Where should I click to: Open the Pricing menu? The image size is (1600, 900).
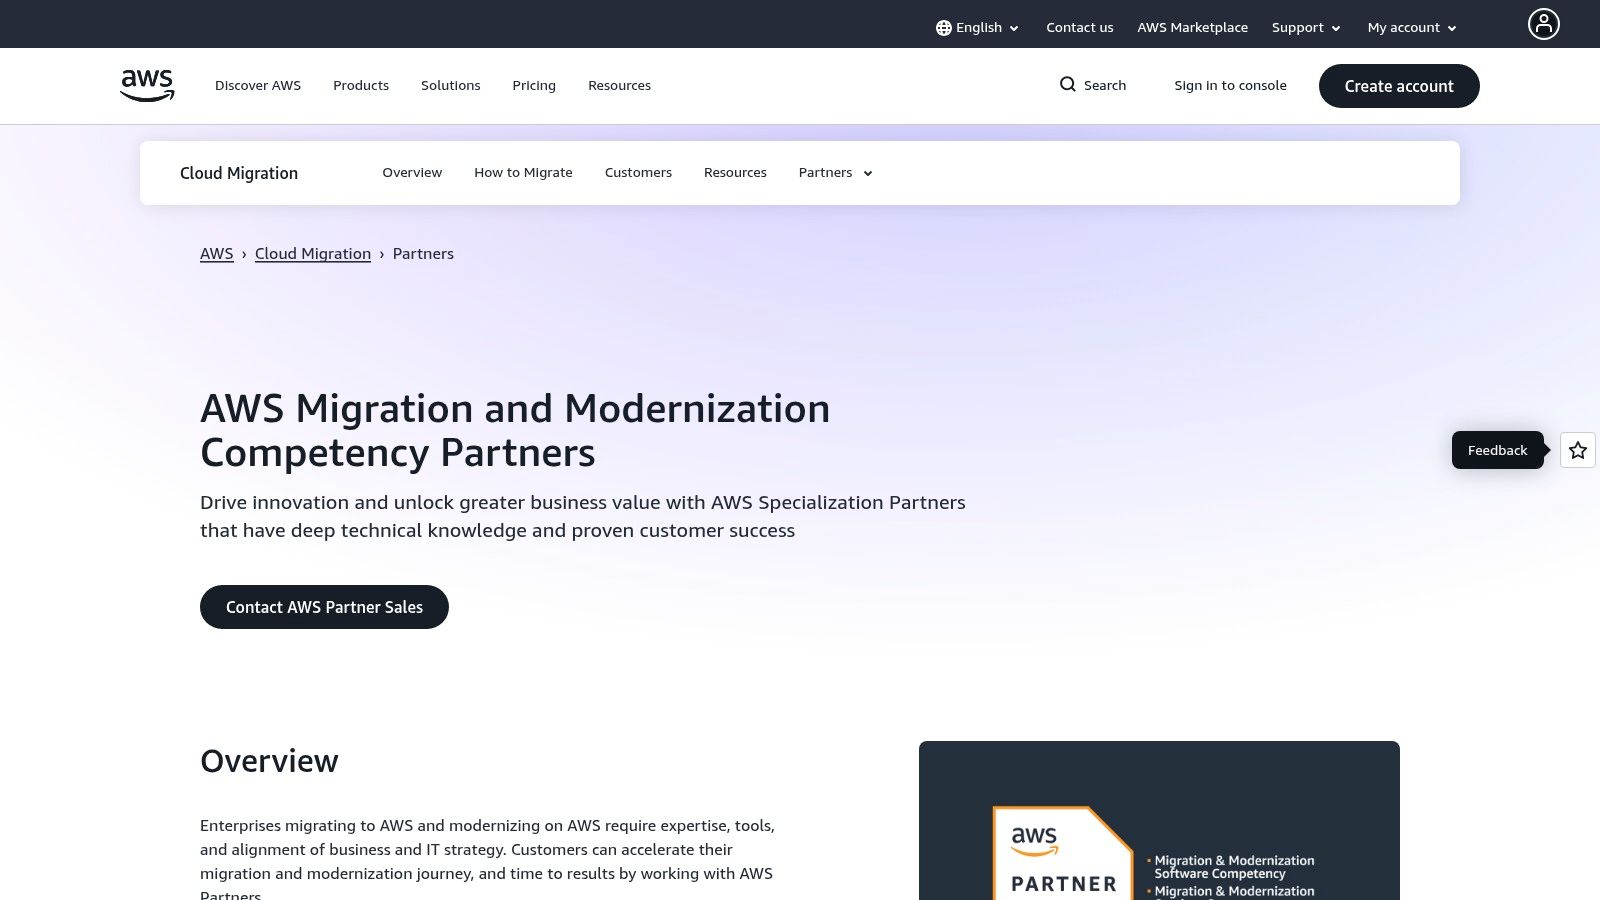[x=533, y=85]
